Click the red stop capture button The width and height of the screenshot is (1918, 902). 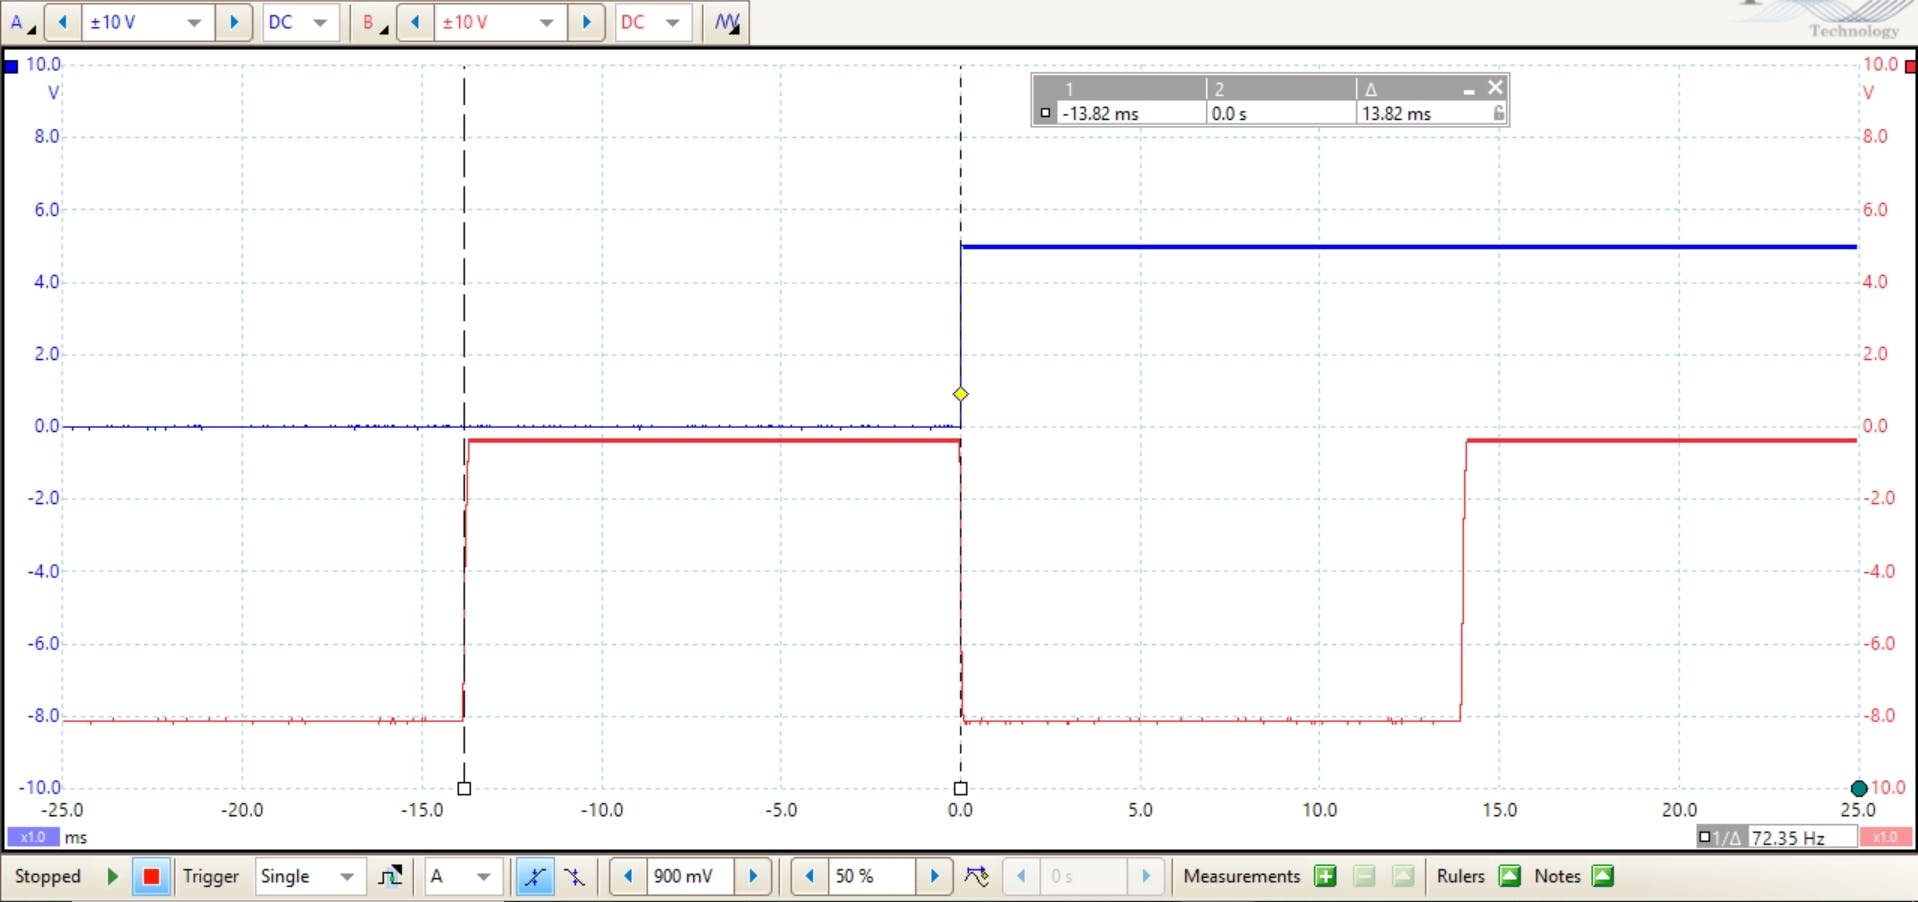pos(151,877)
